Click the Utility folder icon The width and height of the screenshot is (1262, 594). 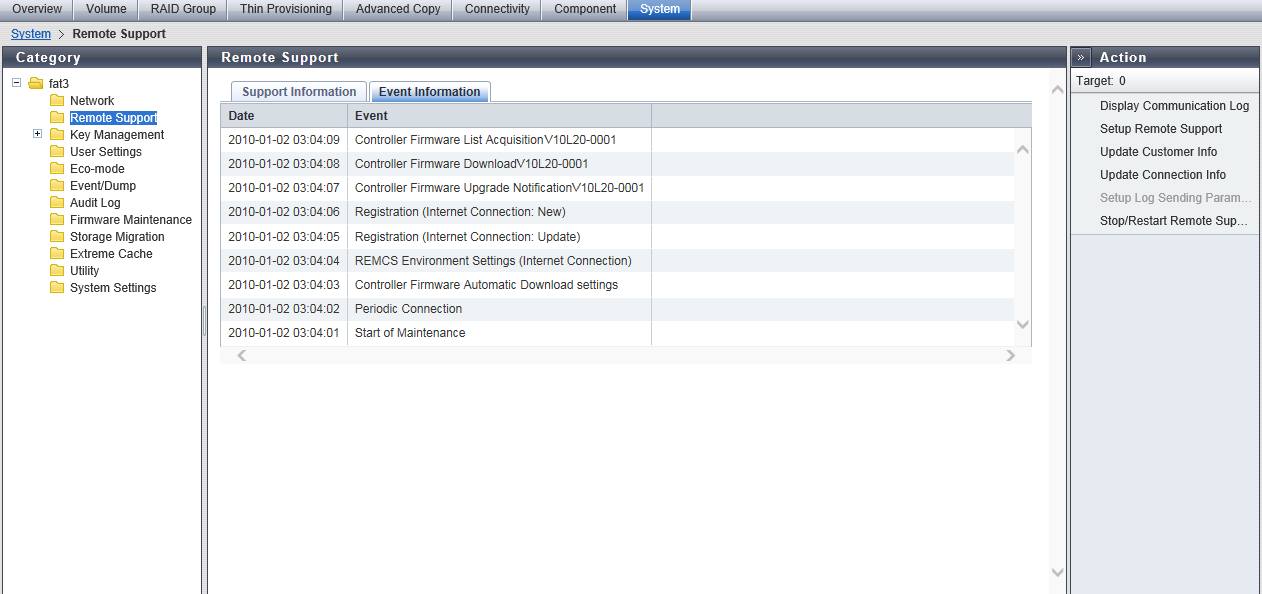[57, 271]
